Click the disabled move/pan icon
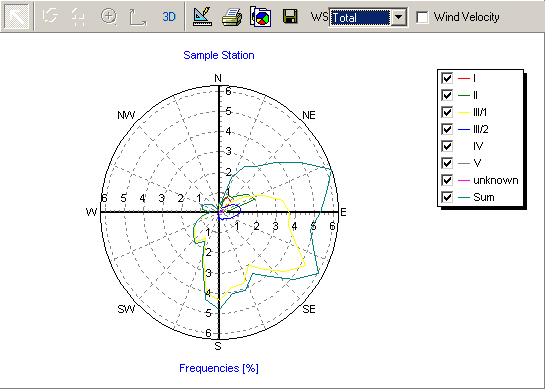 78,17
